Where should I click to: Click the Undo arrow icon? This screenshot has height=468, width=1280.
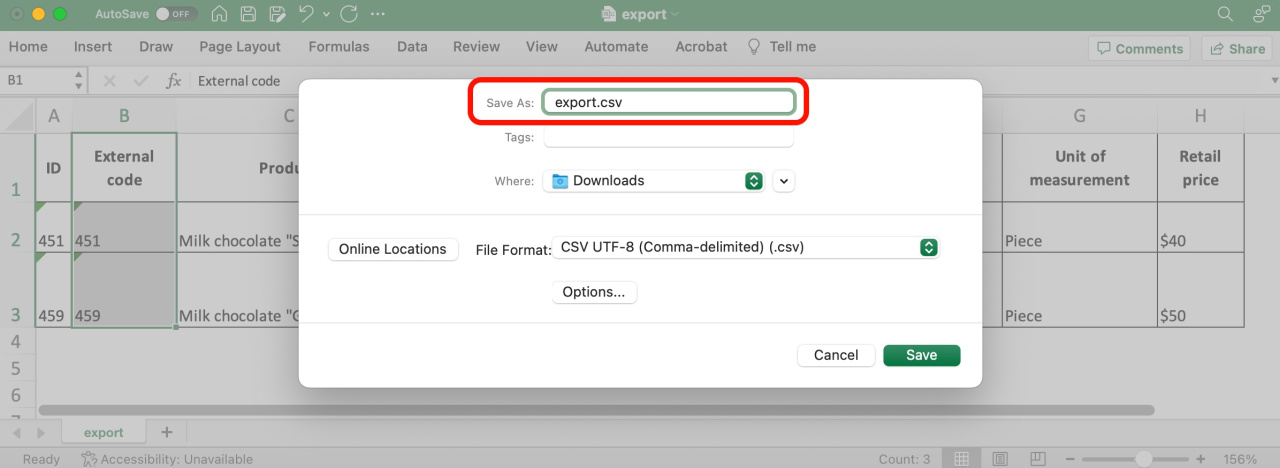[307, 14]
